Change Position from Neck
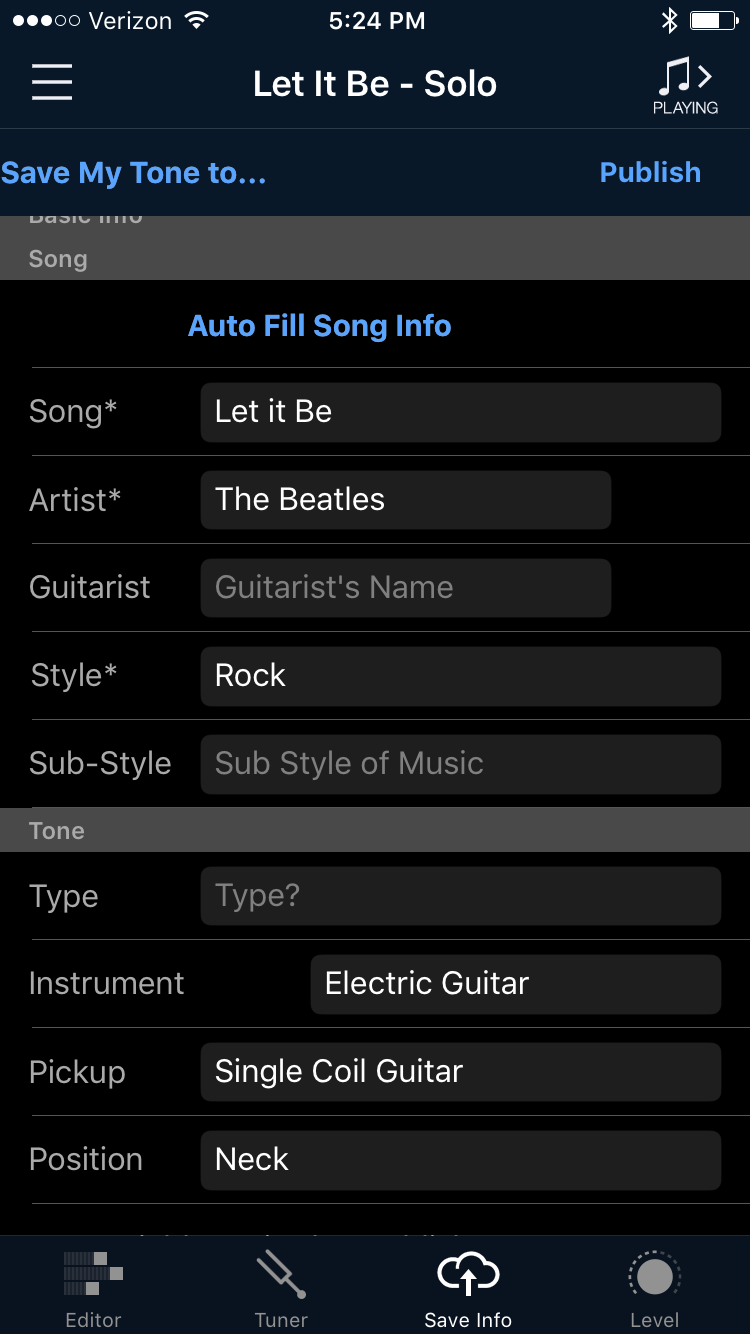 click(460, 1160)
